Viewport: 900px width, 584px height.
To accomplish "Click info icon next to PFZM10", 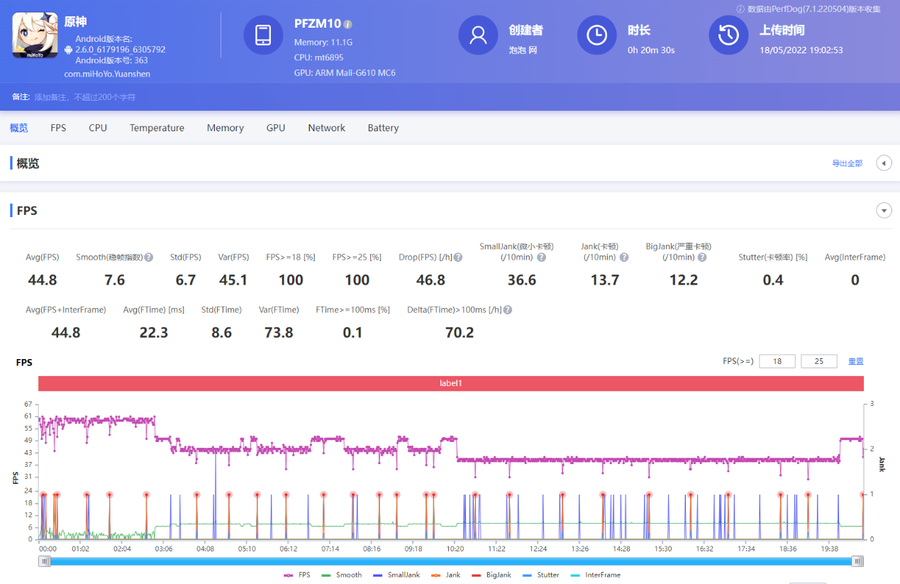I will tap(348, 24).
